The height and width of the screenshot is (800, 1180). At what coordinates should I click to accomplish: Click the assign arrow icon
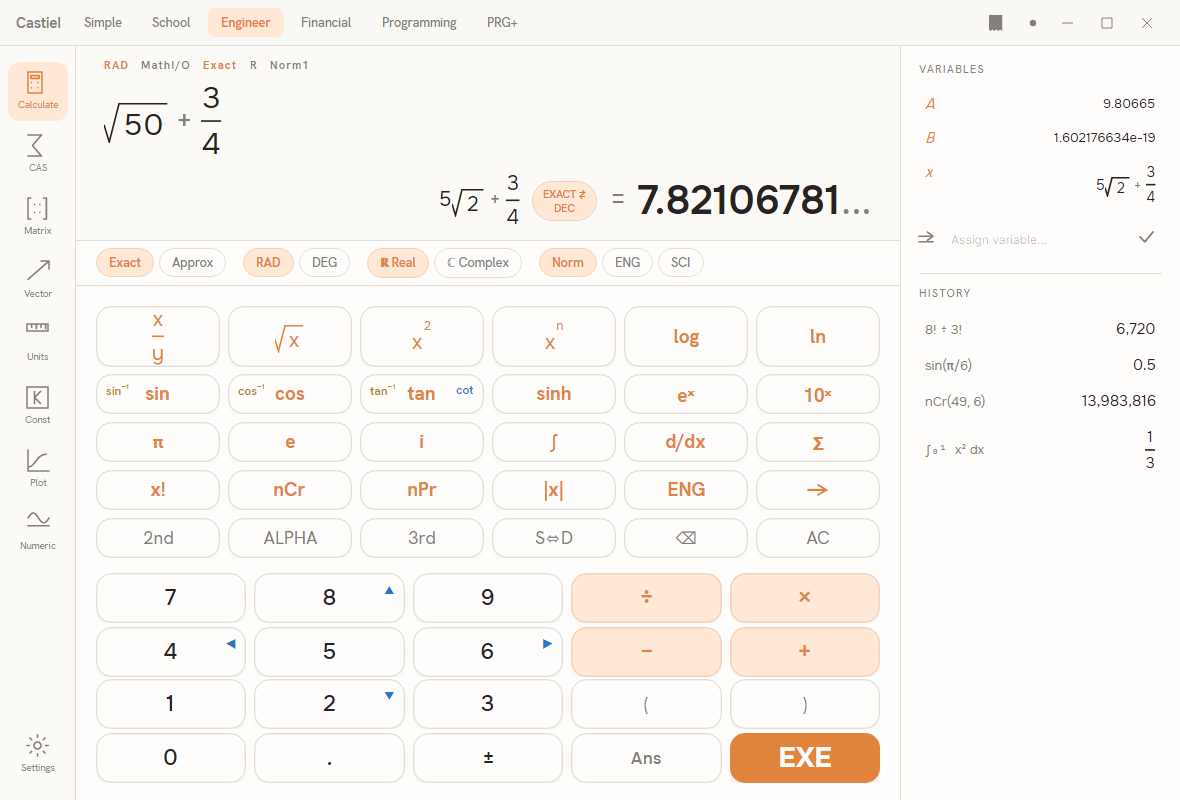click(926, 238)
